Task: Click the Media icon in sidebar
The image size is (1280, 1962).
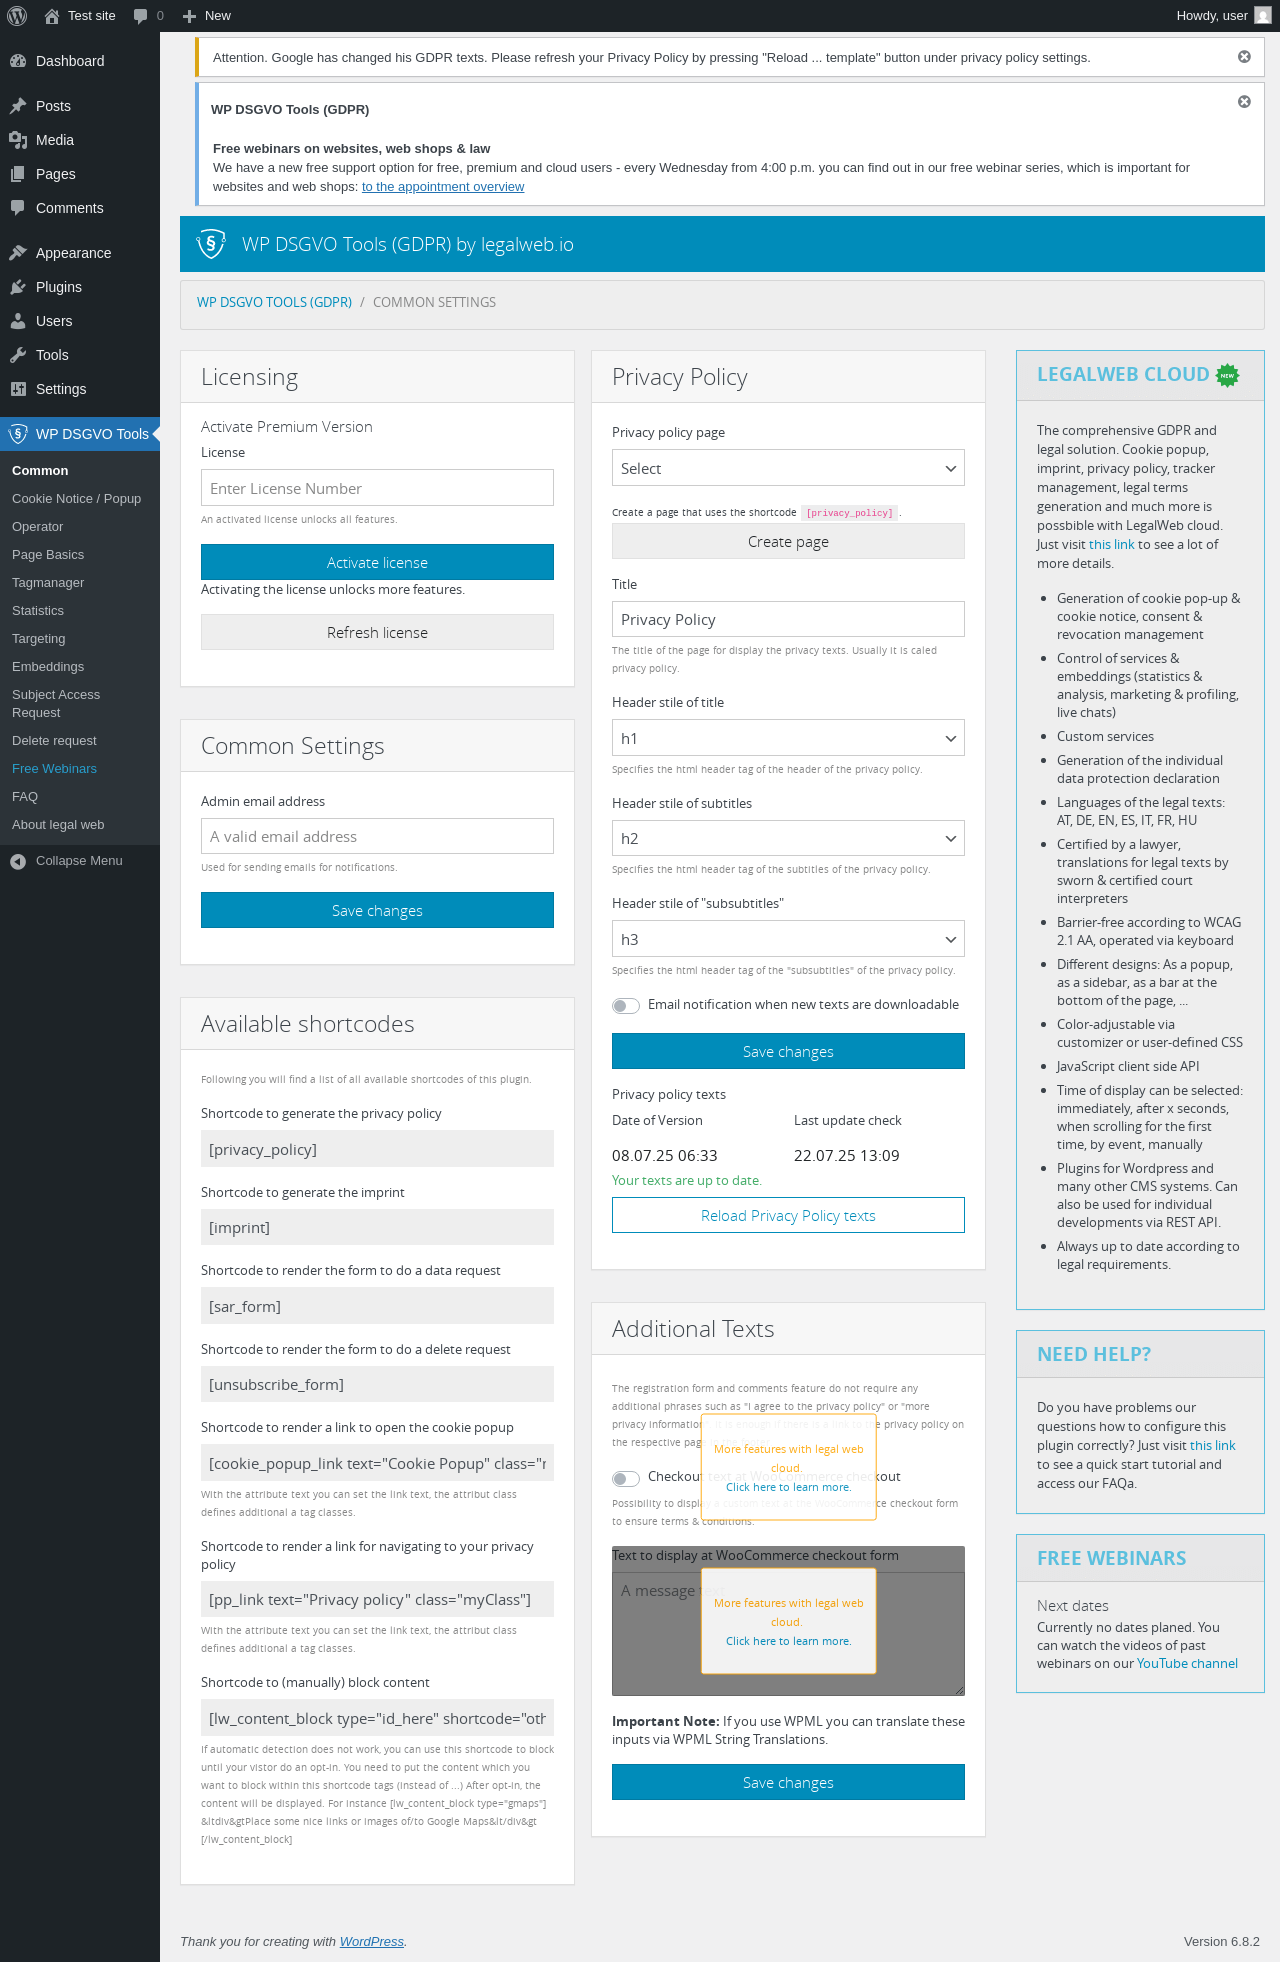Action: tap(18, 140)
